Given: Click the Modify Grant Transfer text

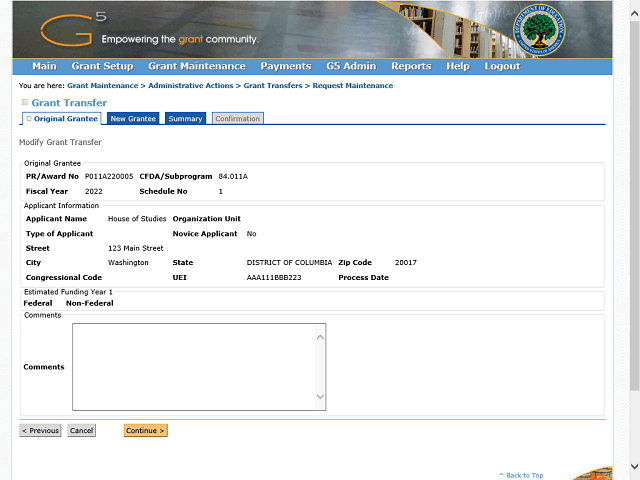Looking at the screenshot, I should point(60,142).
